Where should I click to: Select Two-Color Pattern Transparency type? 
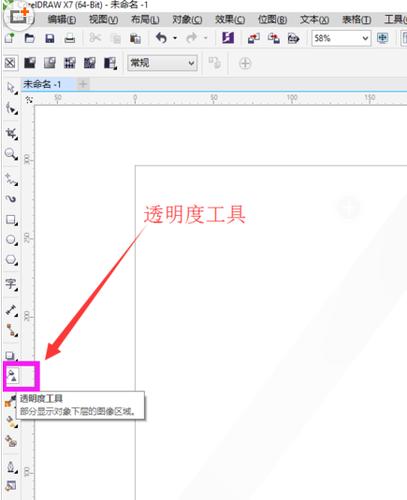110,63
